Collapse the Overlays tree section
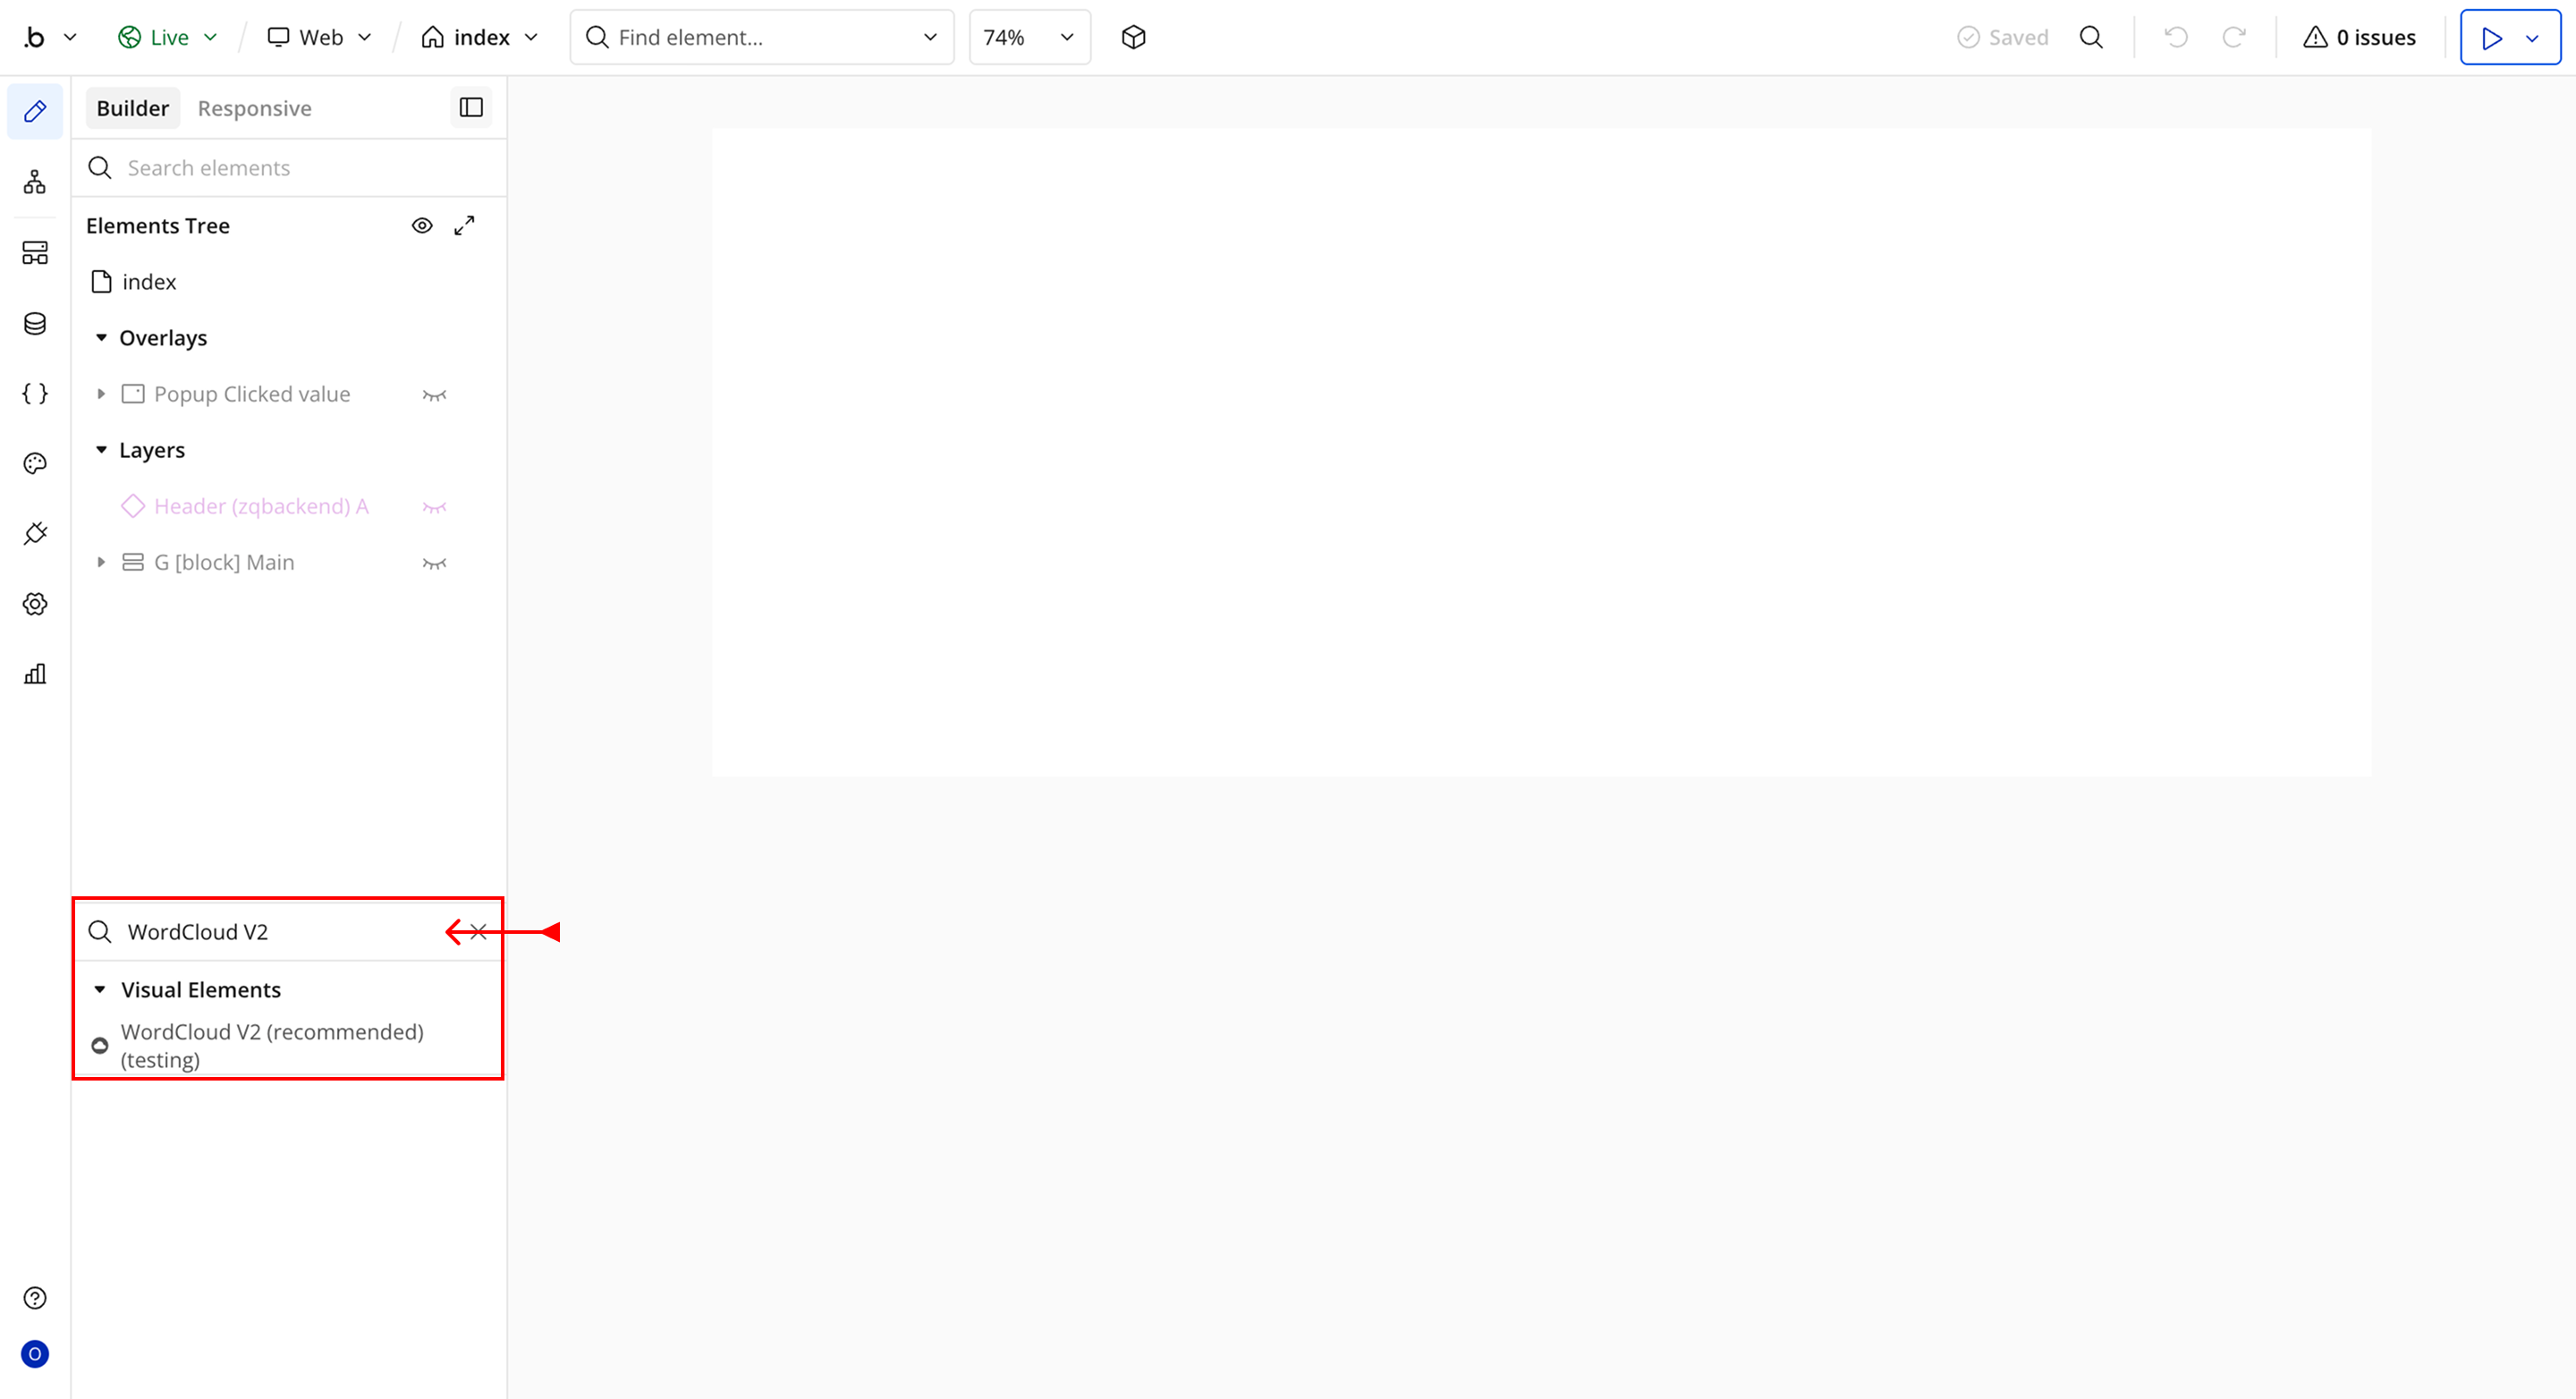This screenshot has height=1399, width=2576. coord(101,338)
